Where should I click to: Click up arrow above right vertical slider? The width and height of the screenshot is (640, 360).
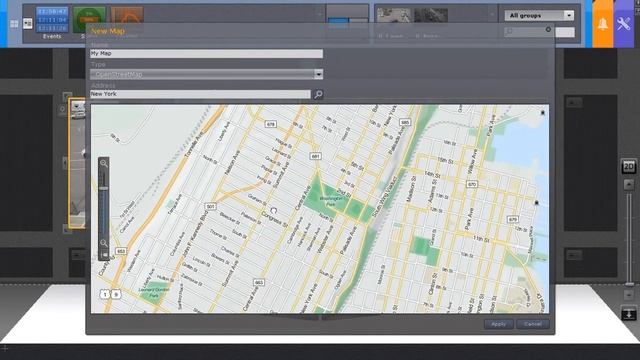click(629, 184)
